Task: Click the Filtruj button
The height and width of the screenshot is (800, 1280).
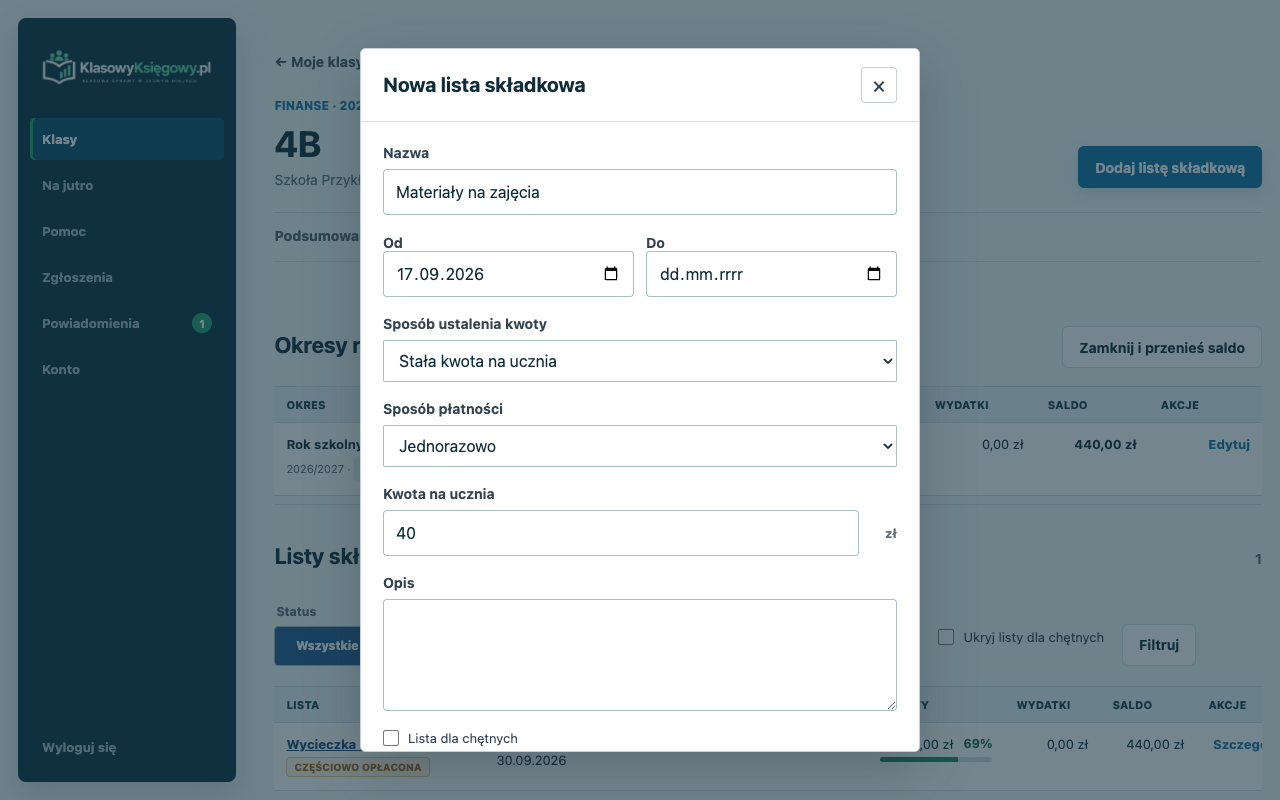Action: tap(1159, 645)
